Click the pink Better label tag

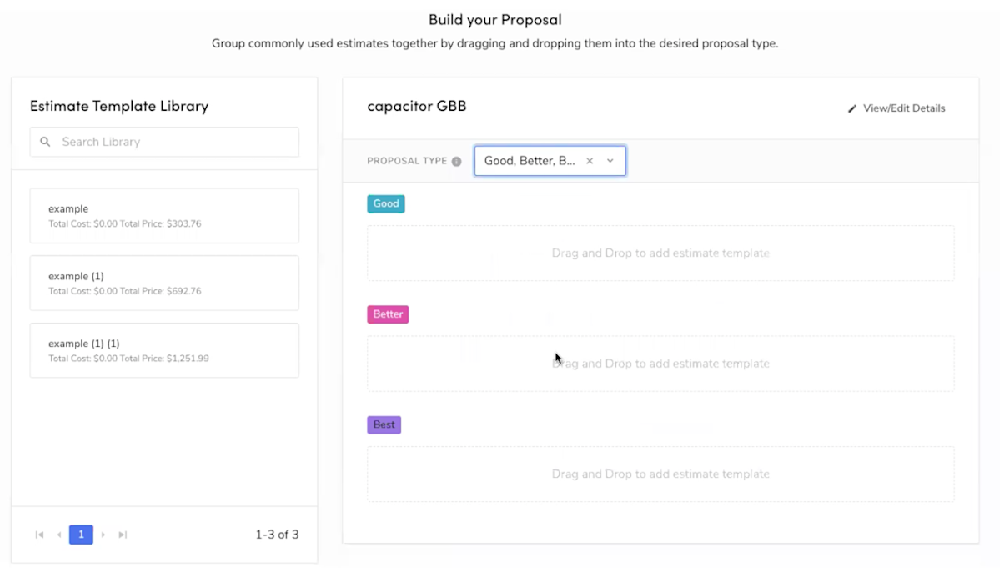(388, 314)
